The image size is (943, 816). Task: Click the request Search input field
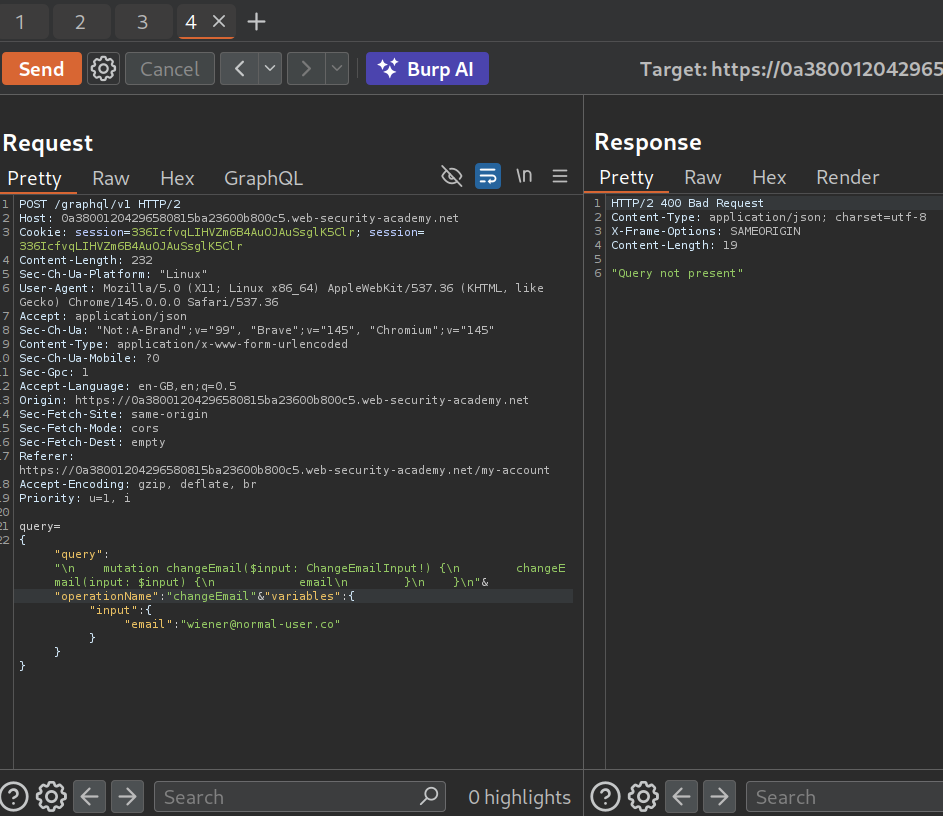(285, 796)
